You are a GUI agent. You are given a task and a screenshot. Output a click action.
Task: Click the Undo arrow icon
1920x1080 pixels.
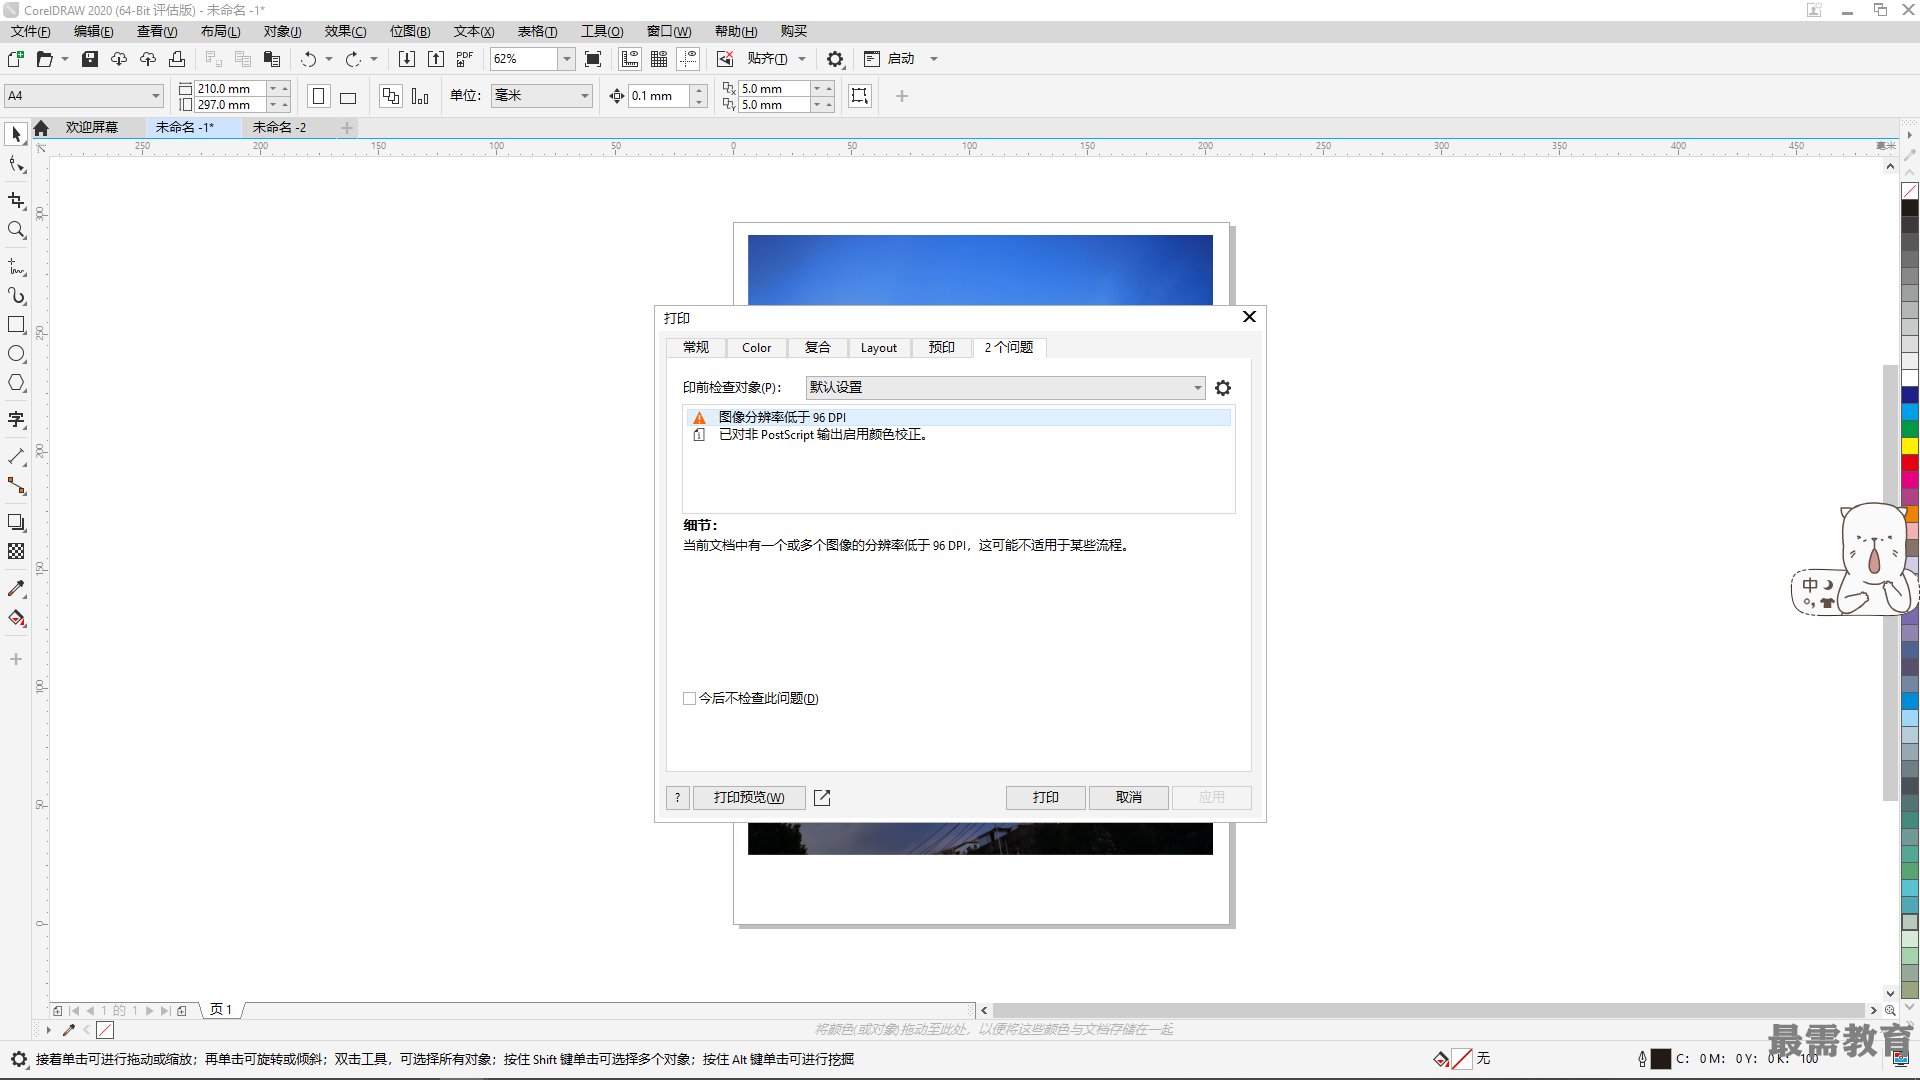[x=309, y=59]
